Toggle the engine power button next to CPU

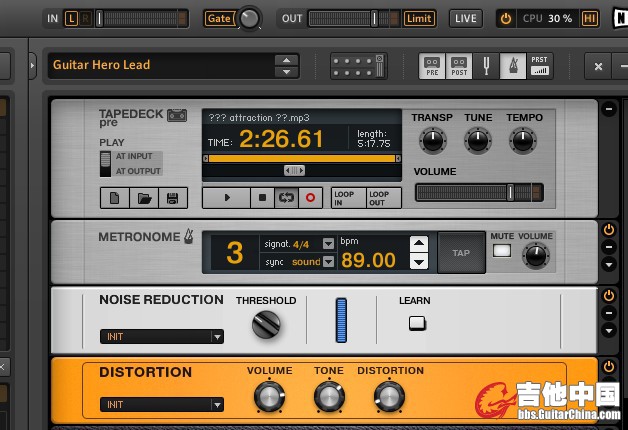coord(506,18)
